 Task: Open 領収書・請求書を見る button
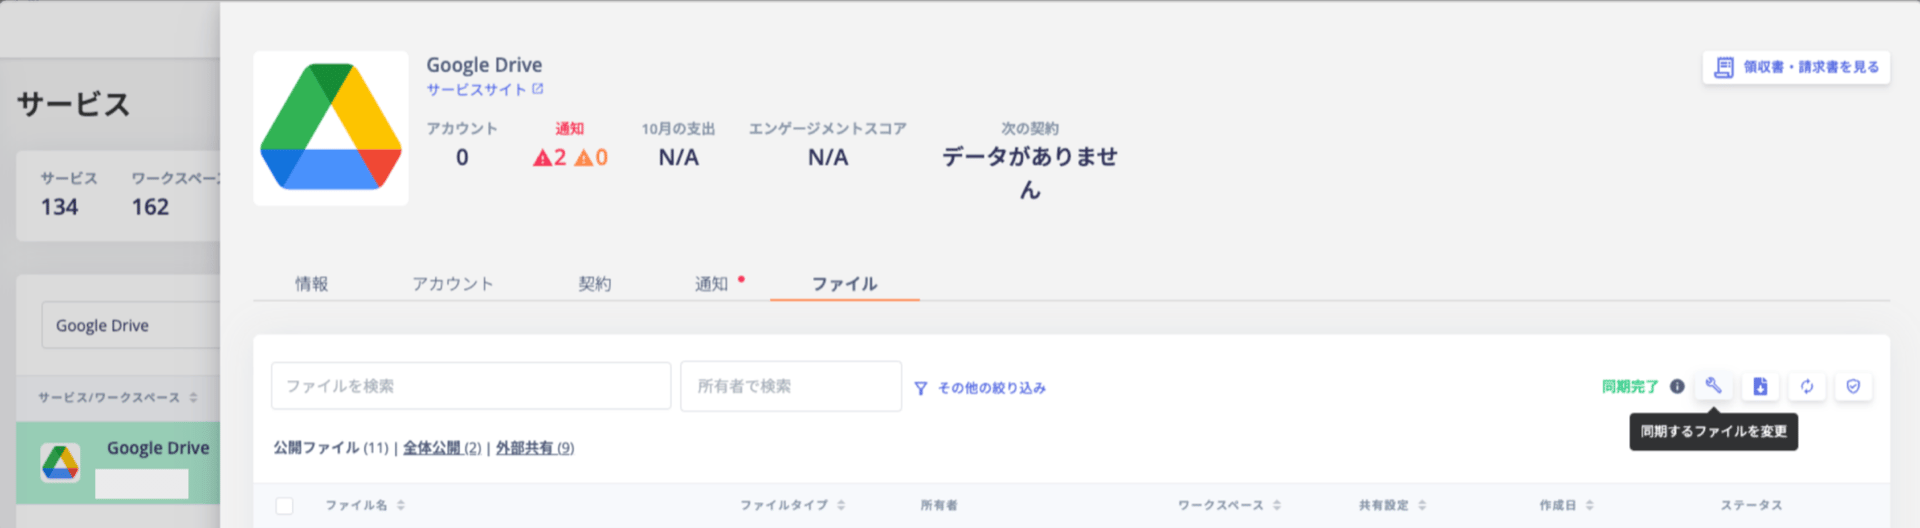point(1796,67)
